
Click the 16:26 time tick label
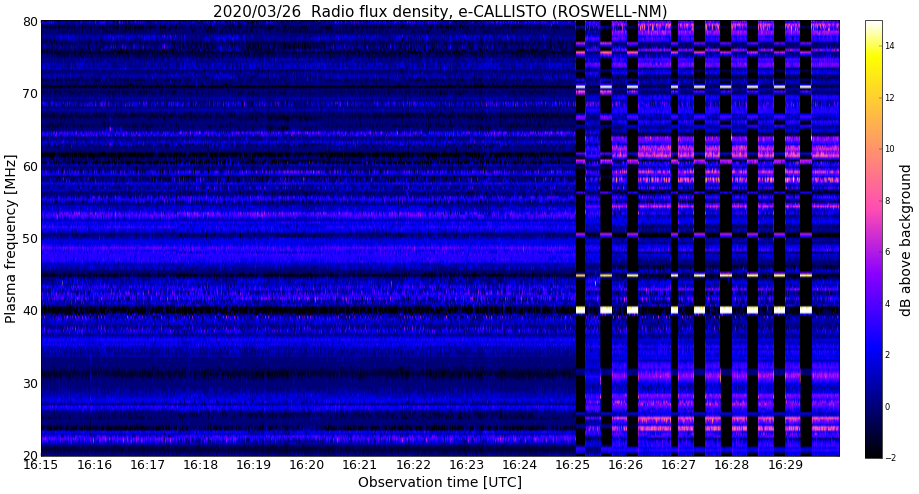pos(626,465)
